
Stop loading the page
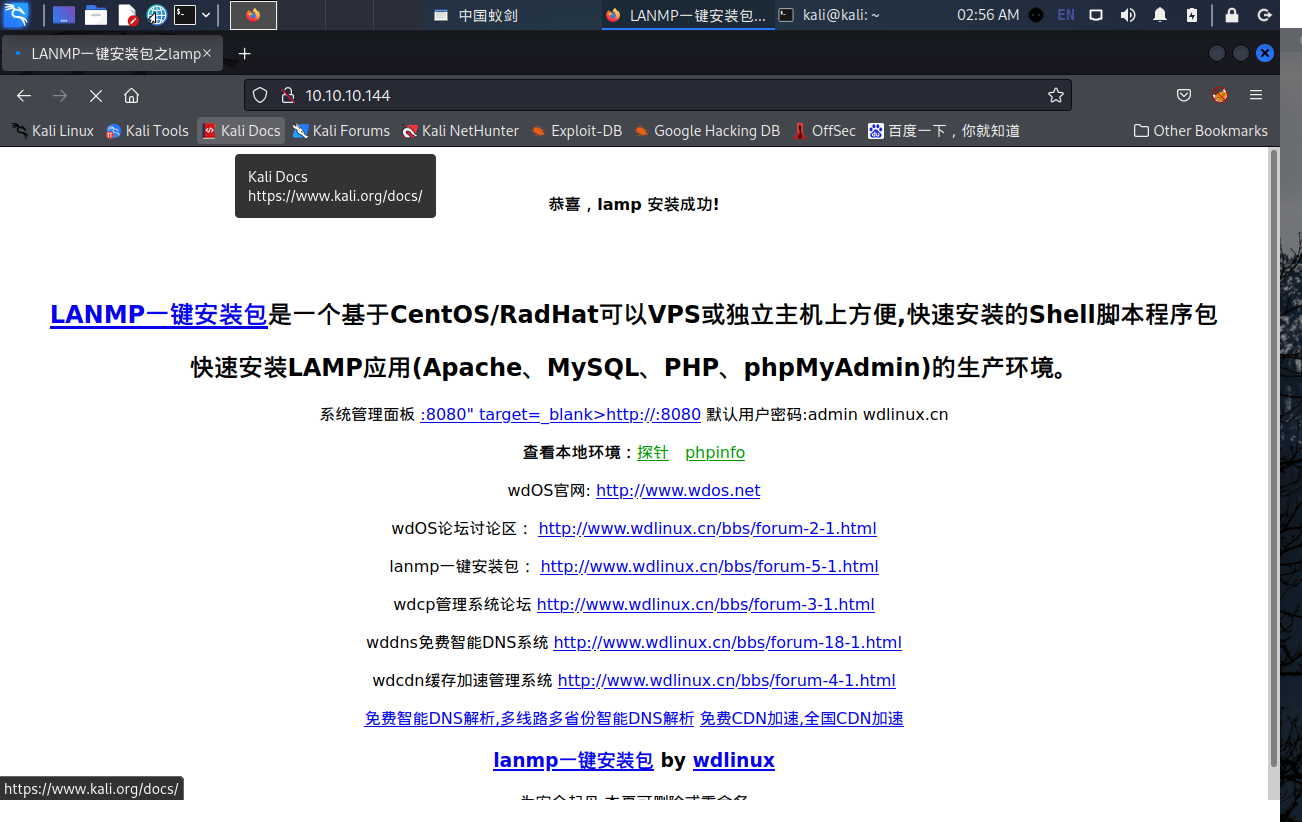coord(96,95)
